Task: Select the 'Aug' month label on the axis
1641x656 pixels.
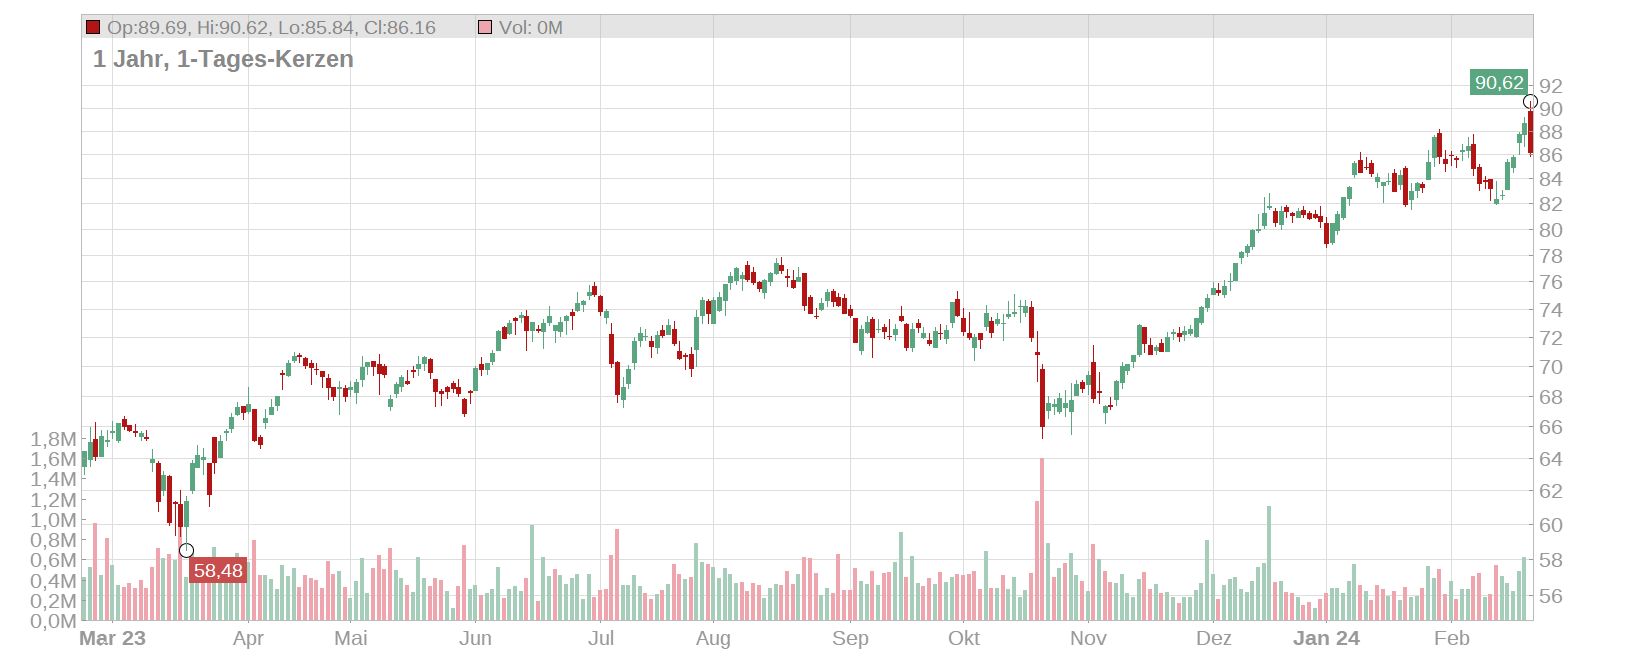Action: tap(713, 639)
